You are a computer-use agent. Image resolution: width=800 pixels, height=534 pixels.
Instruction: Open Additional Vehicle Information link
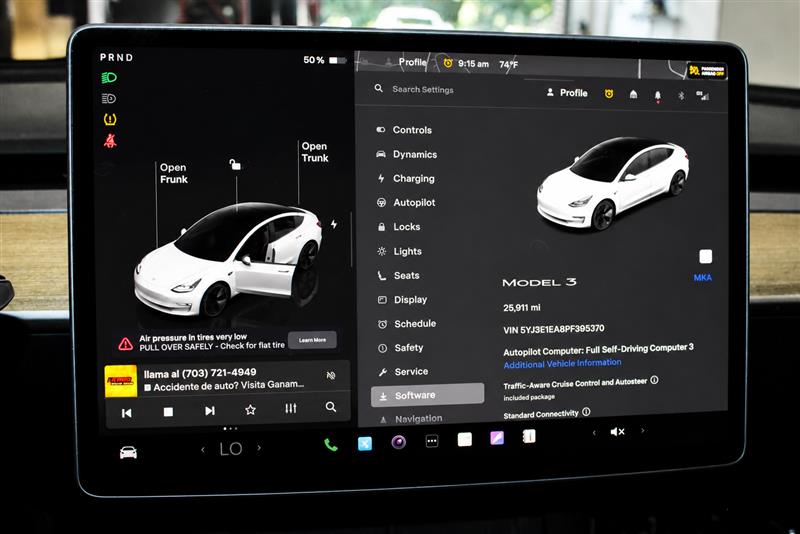562,363
